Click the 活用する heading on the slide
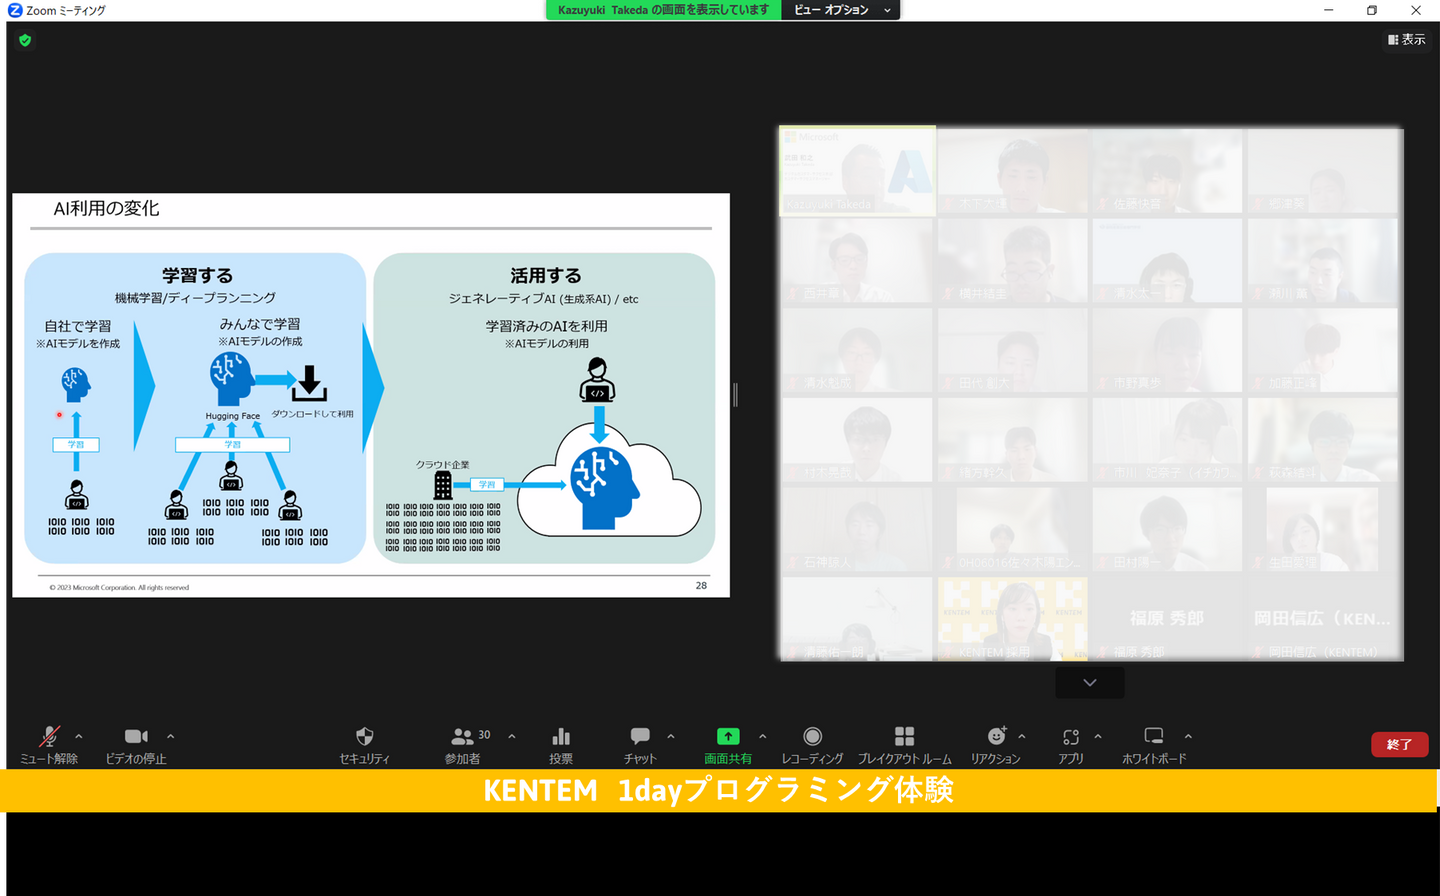Image resolution: width=1440 pixels, height=896 pixels. click(545, 276)
